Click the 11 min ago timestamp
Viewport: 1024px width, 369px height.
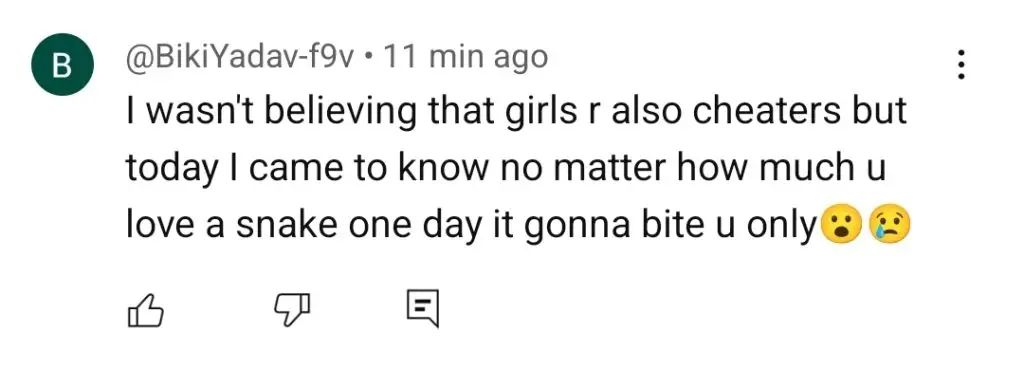464,59
